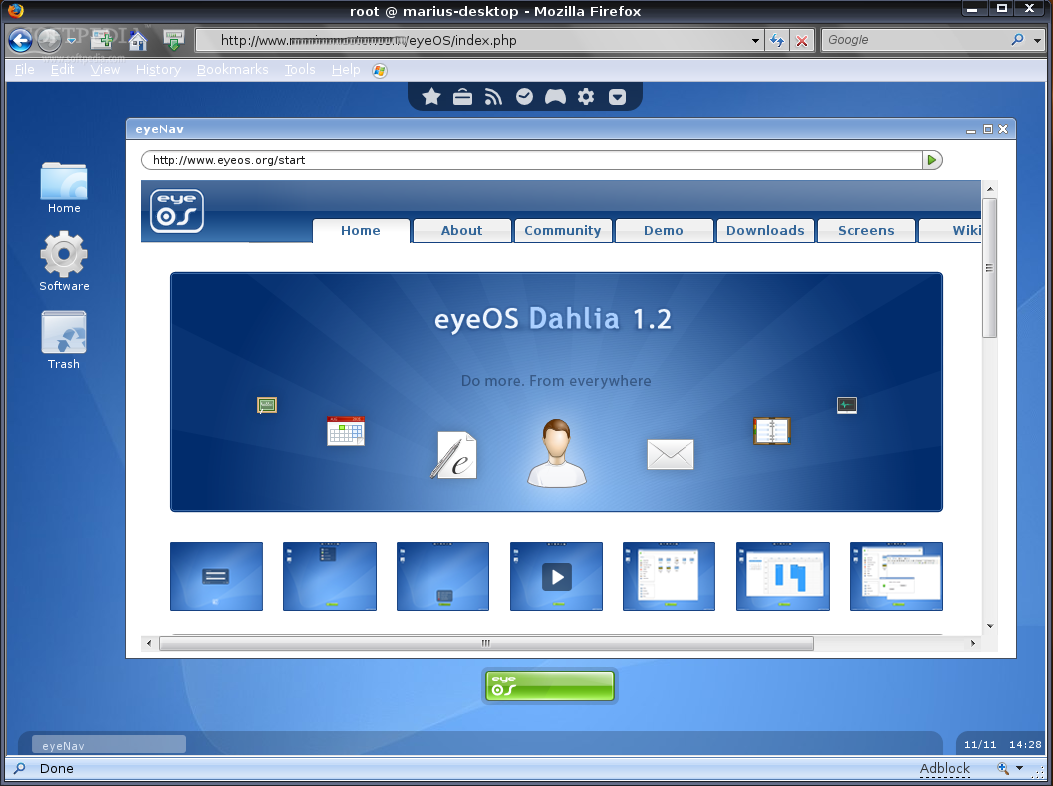Click the down-arrow box icon in eyeOS dock
The image size is (1053, 786).
pos(617,97)
